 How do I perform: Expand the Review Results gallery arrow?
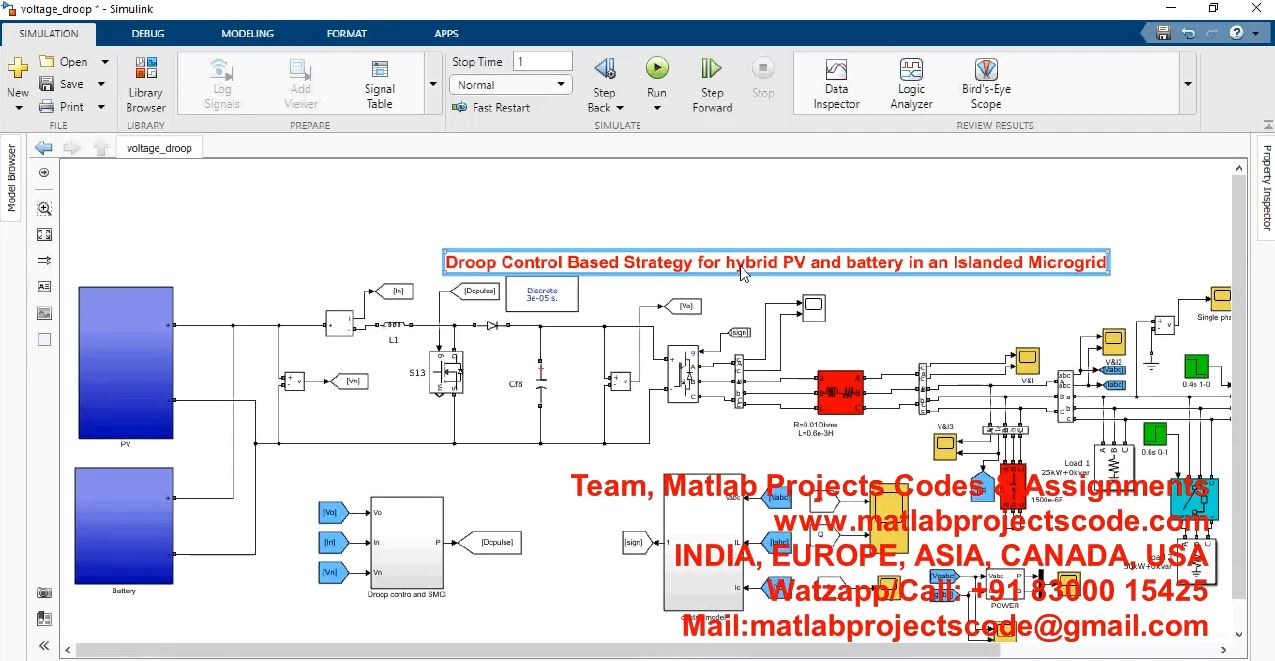click(x=1187, y=85)
